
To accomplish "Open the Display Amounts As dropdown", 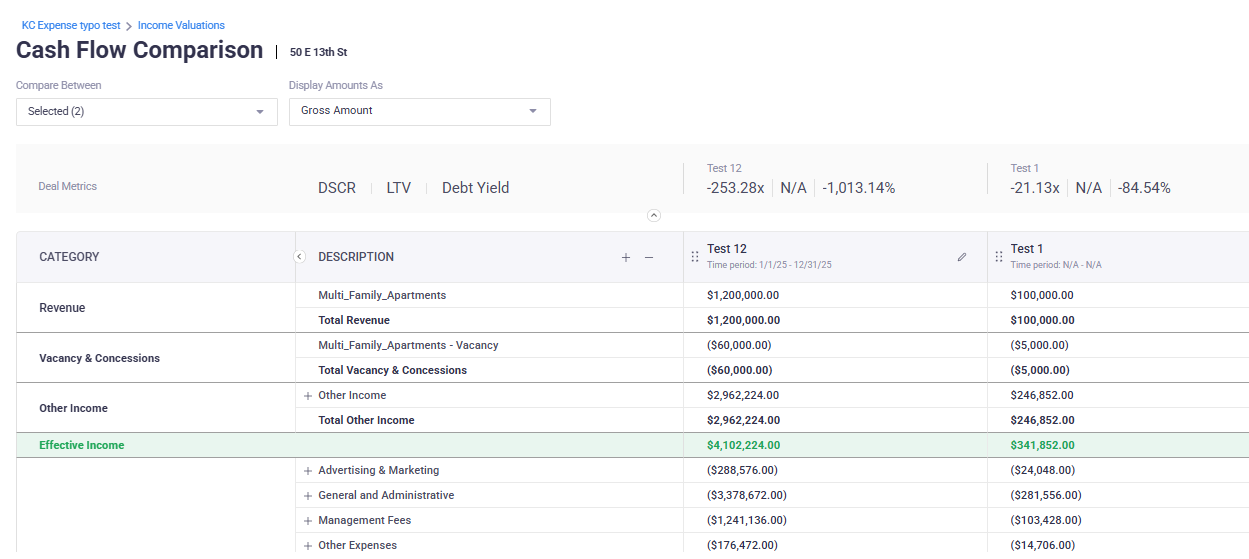I will click(x=420, y=111).
